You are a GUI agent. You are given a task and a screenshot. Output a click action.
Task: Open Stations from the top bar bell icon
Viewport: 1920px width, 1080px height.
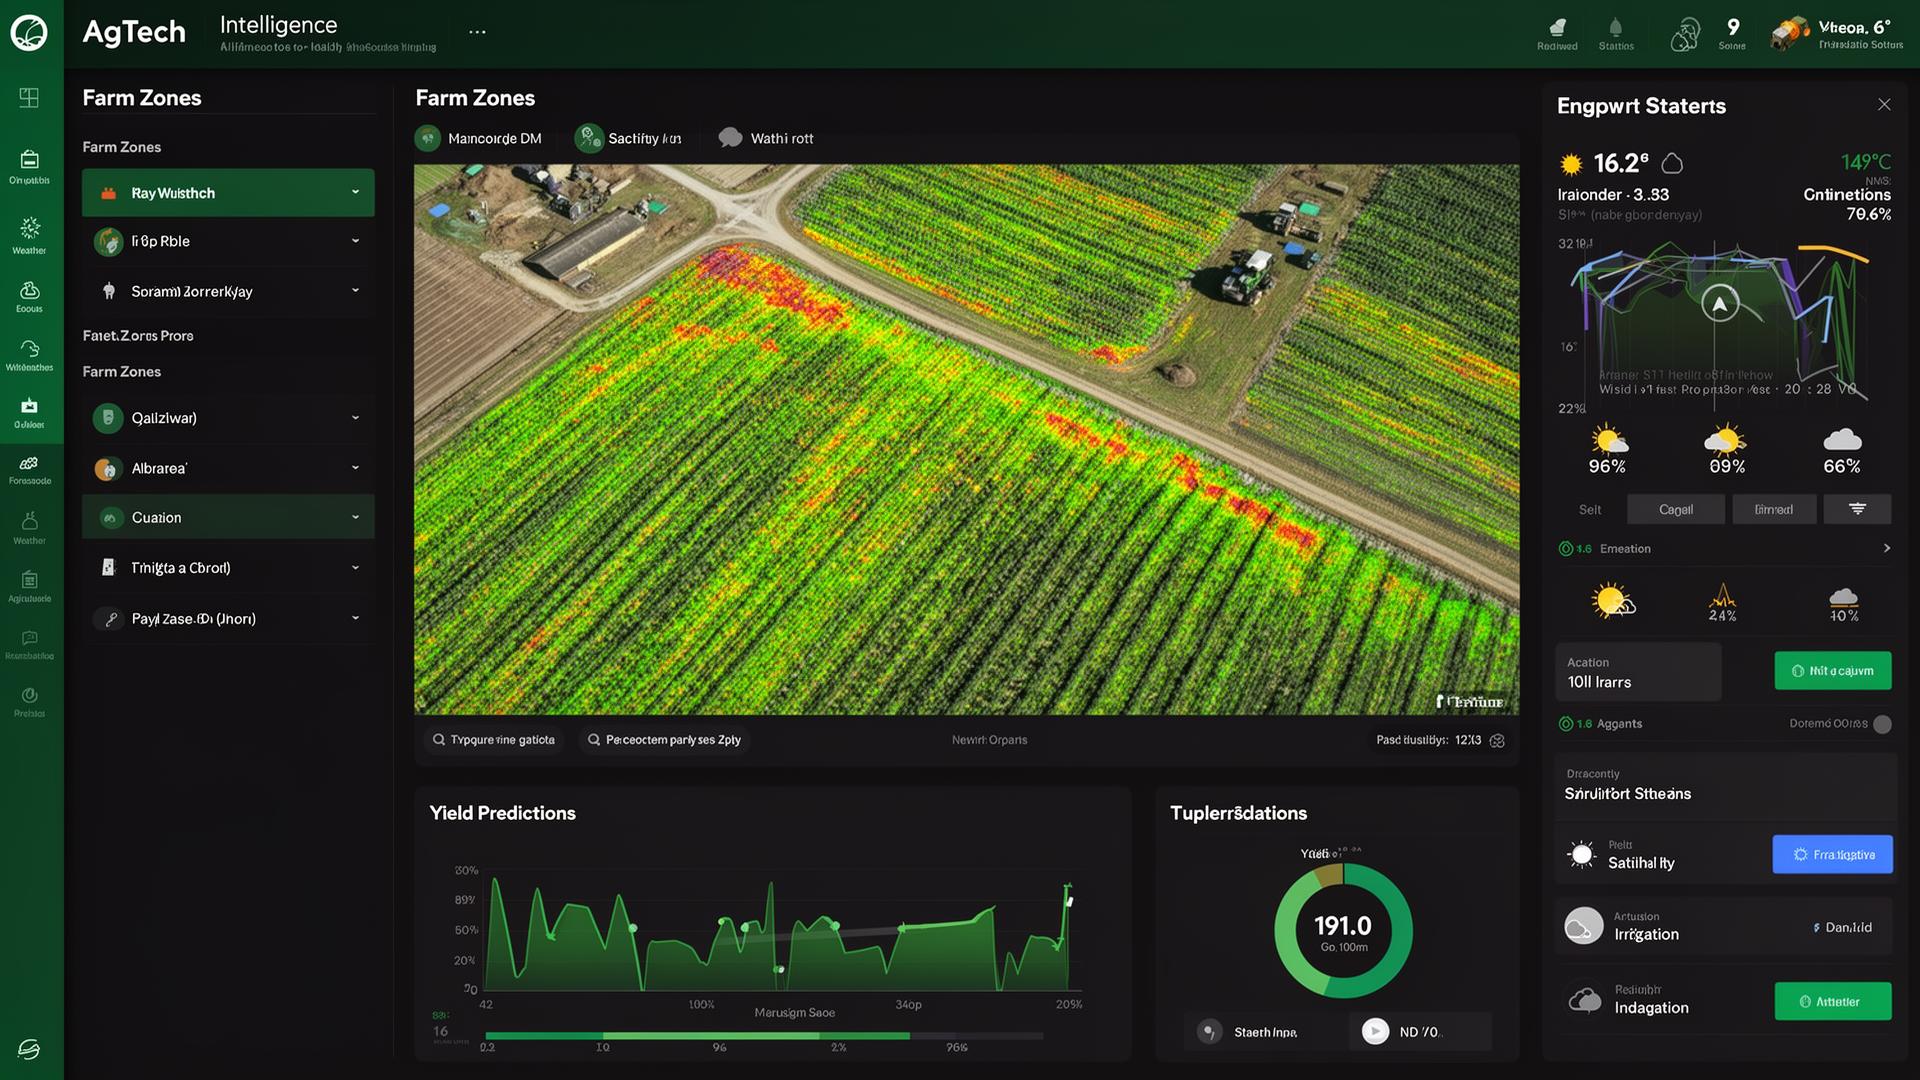coord(1614,30)
